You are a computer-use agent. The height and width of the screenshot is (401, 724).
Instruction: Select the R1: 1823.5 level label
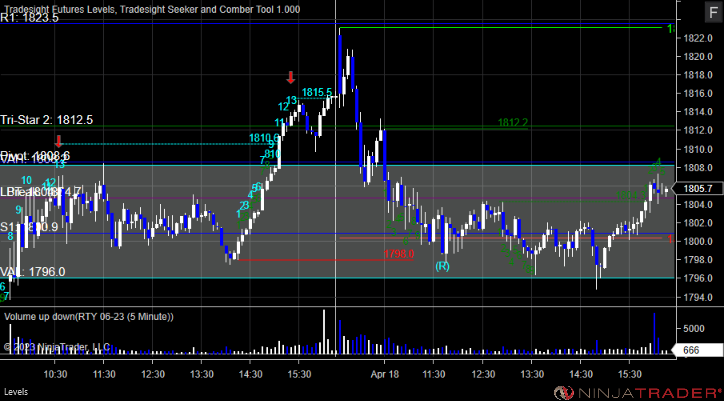[x=30, y=18]
